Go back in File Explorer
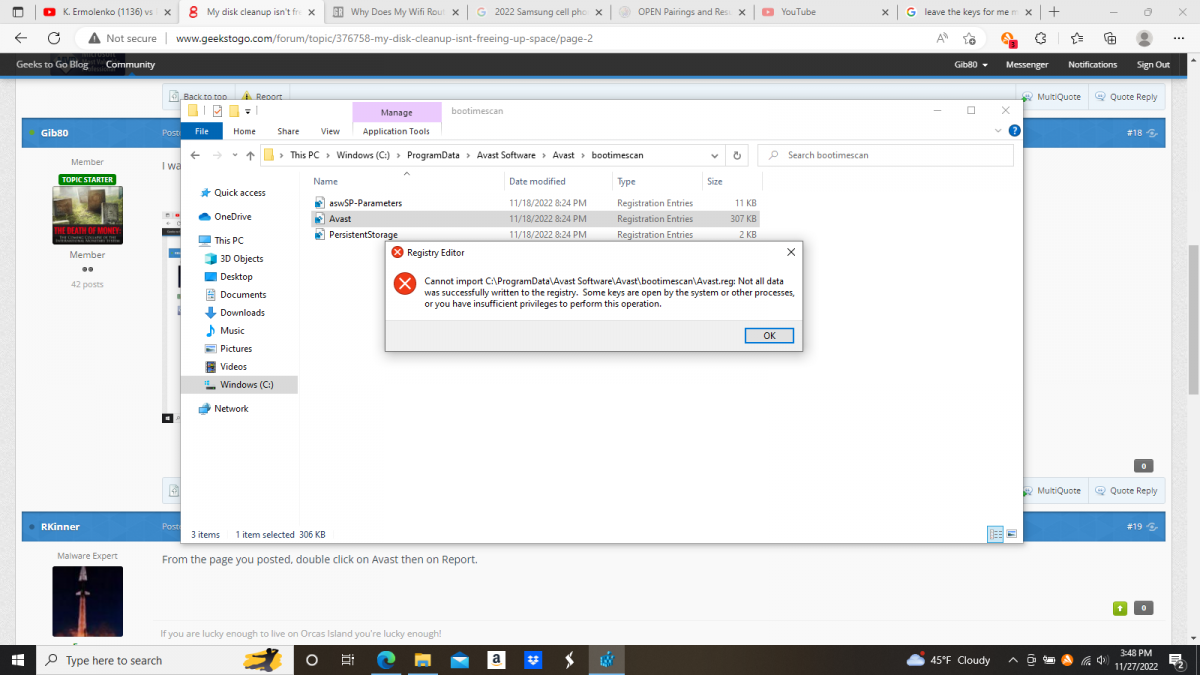 click(x=195, y=156)
